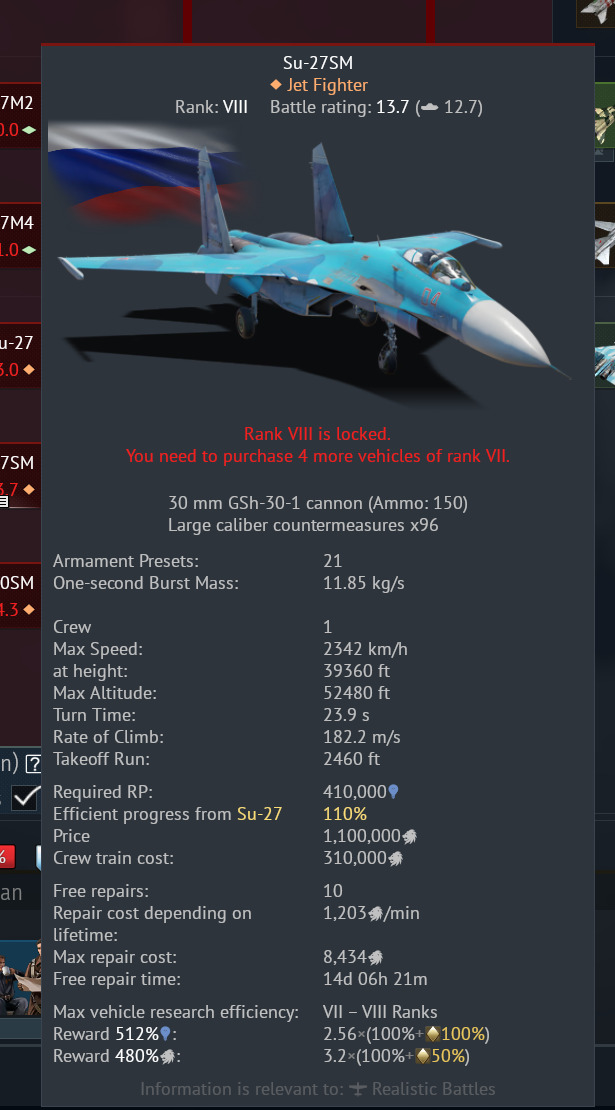This screenshot has width=615, height=1110.
Task: Click the question mark help icon
Action: pyautogui.click(x=33, y=765)
